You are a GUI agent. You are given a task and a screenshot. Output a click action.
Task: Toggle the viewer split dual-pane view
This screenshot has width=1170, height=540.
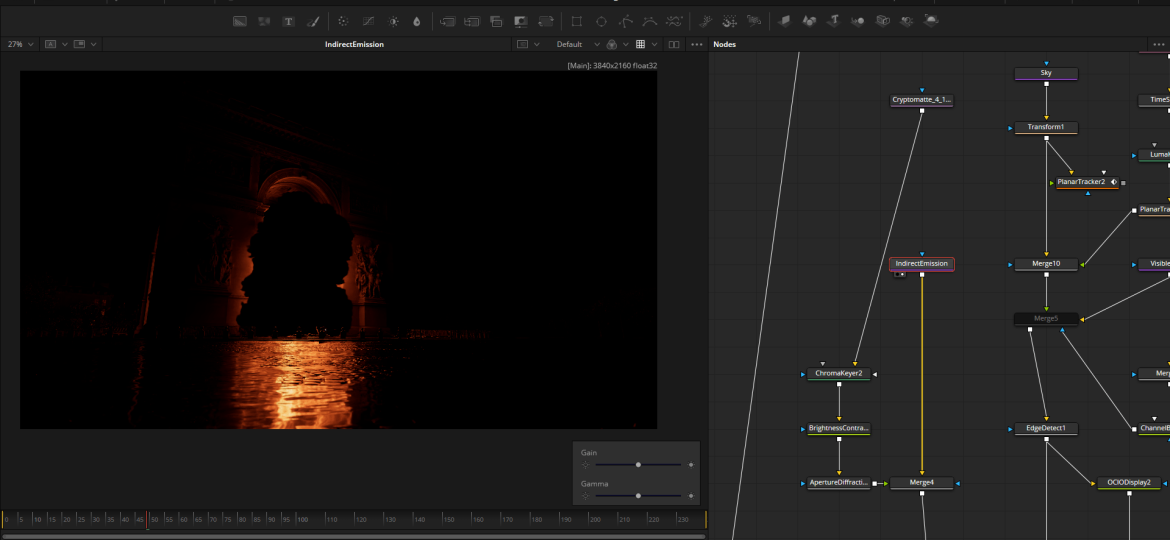674,44
